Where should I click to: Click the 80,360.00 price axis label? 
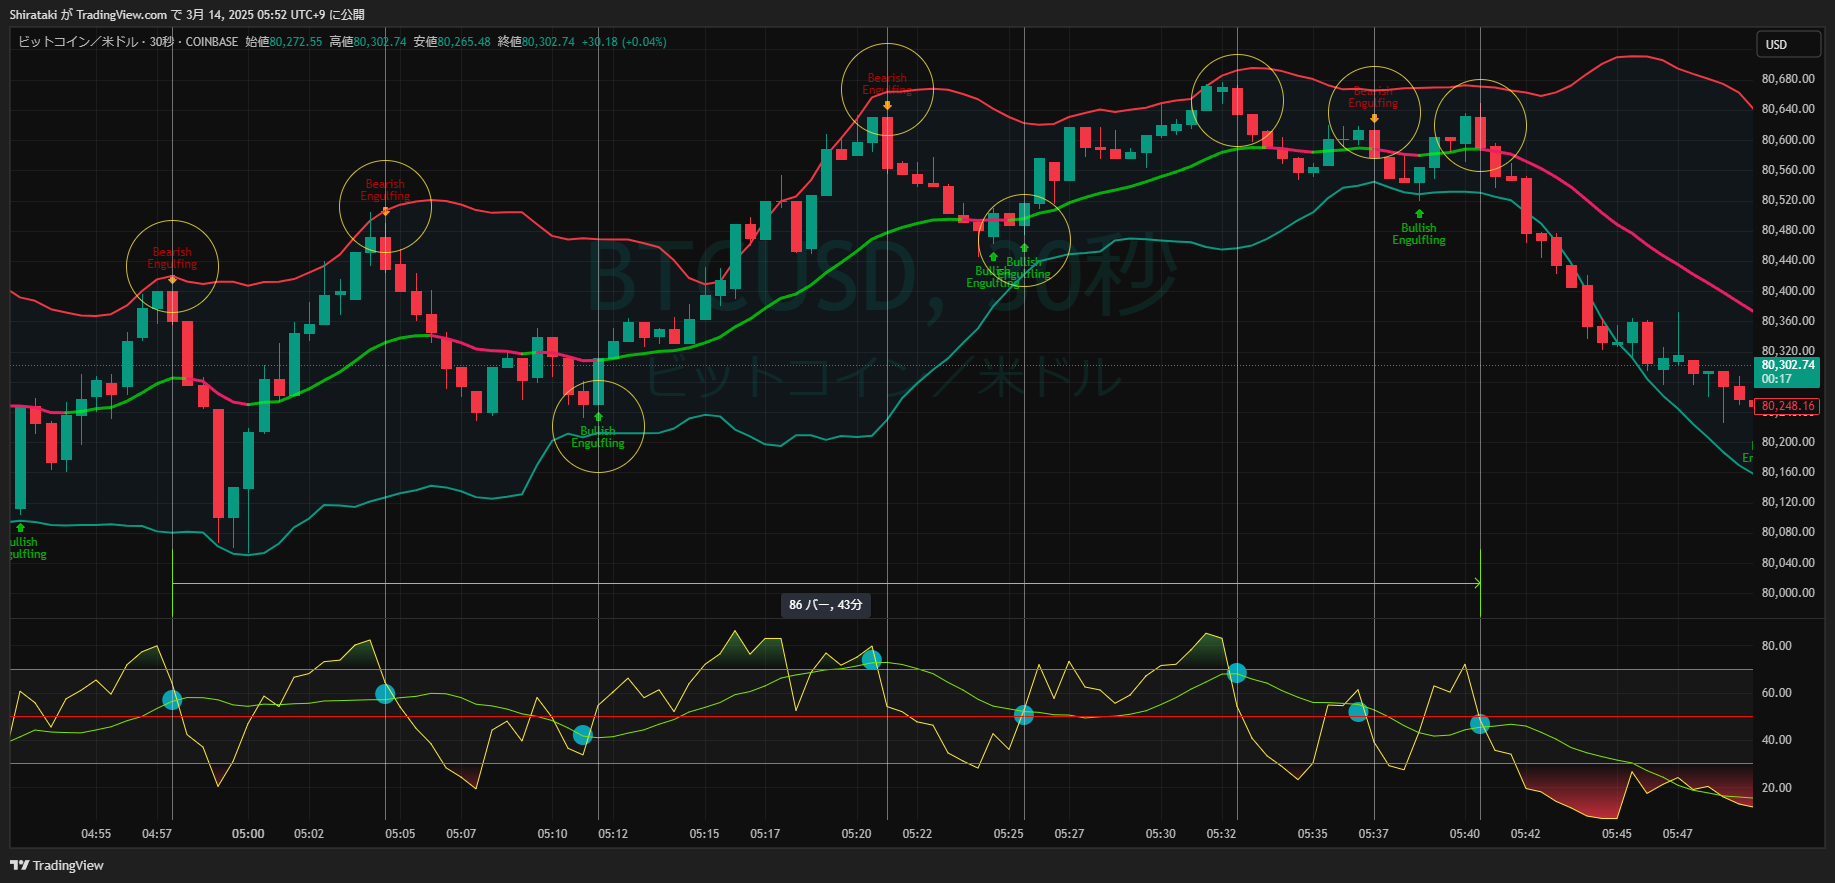(x=1787, y=321)
